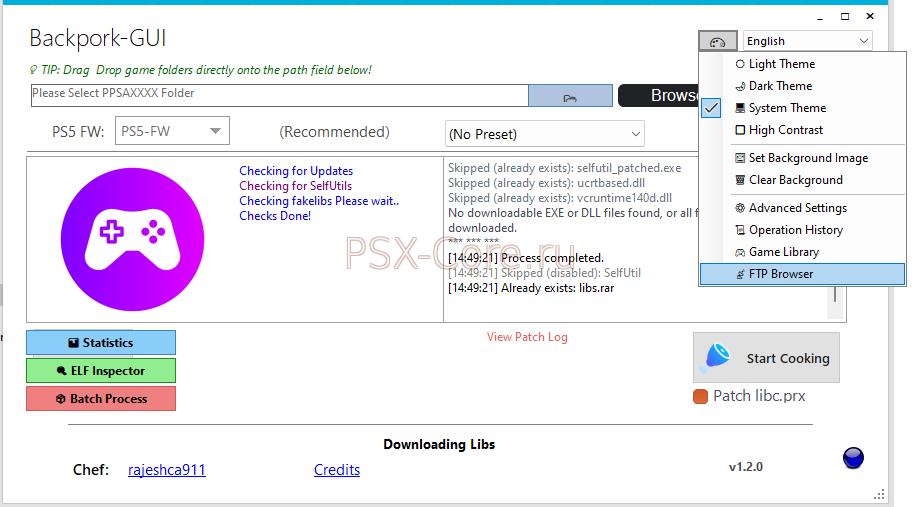Select the System Theme option
This screenshot has height=507, width=920.
click(x=786, y=108)
